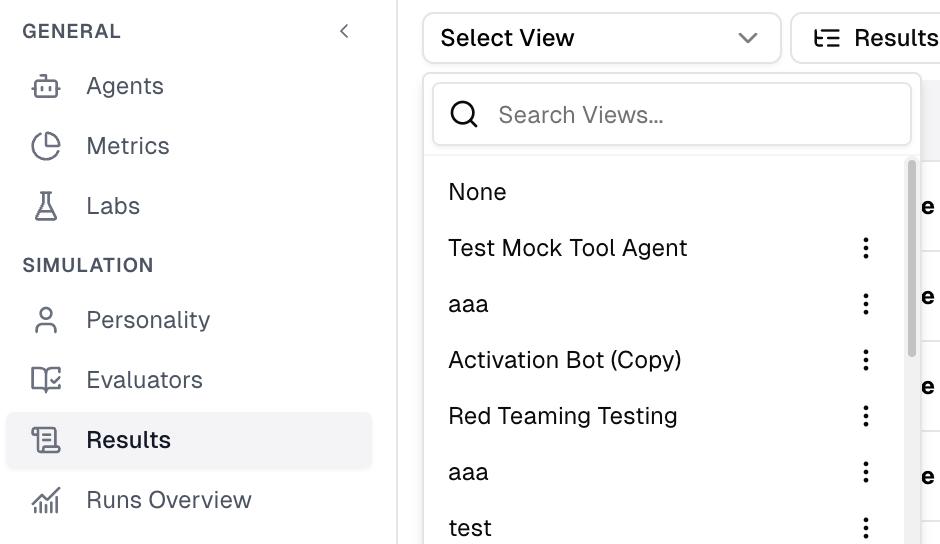Viewport: 940px width, 544px height.
Task: Select the None view option
Action: [478, 192]
